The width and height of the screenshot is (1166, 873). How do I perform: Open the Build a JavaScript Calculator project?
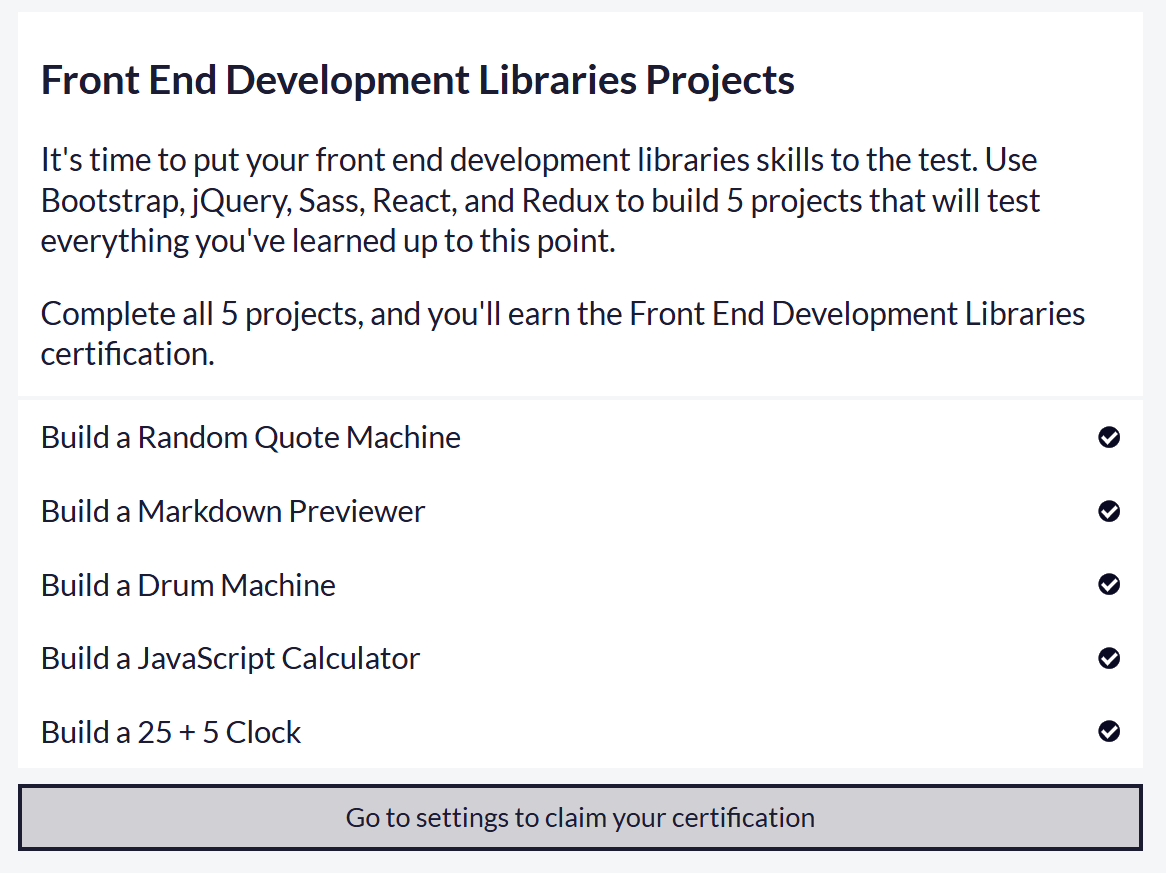pos(230,658)
